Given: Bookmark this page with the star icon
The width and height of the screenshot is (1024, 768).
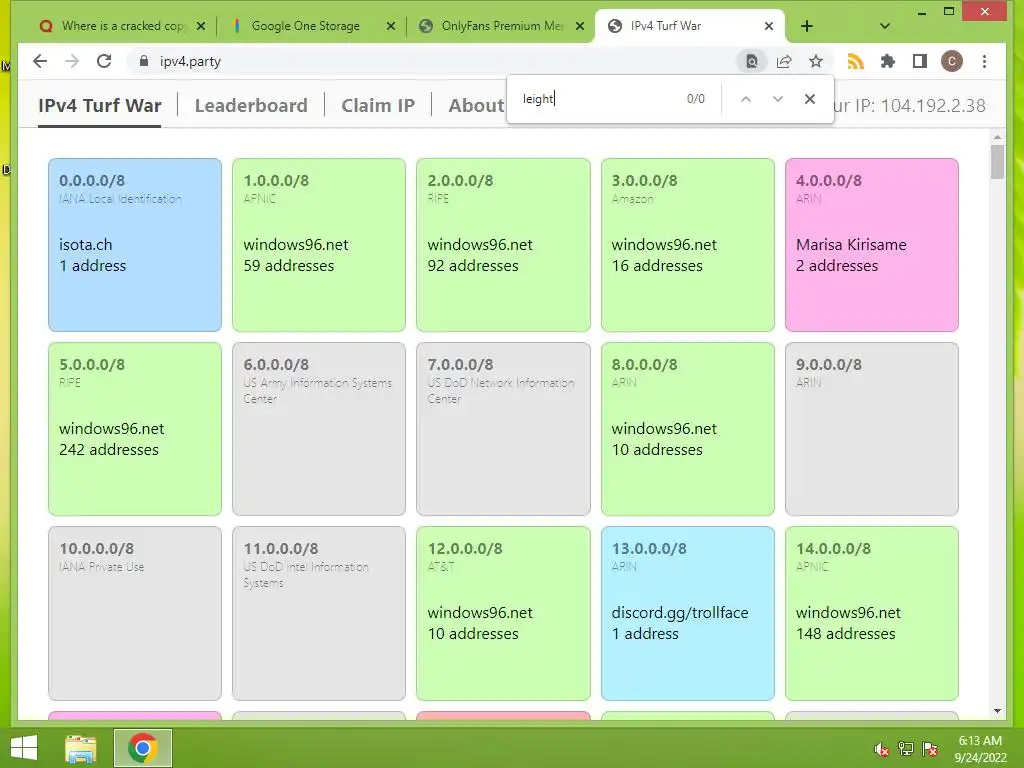Looking at the screenshot, I should [816, 61].
